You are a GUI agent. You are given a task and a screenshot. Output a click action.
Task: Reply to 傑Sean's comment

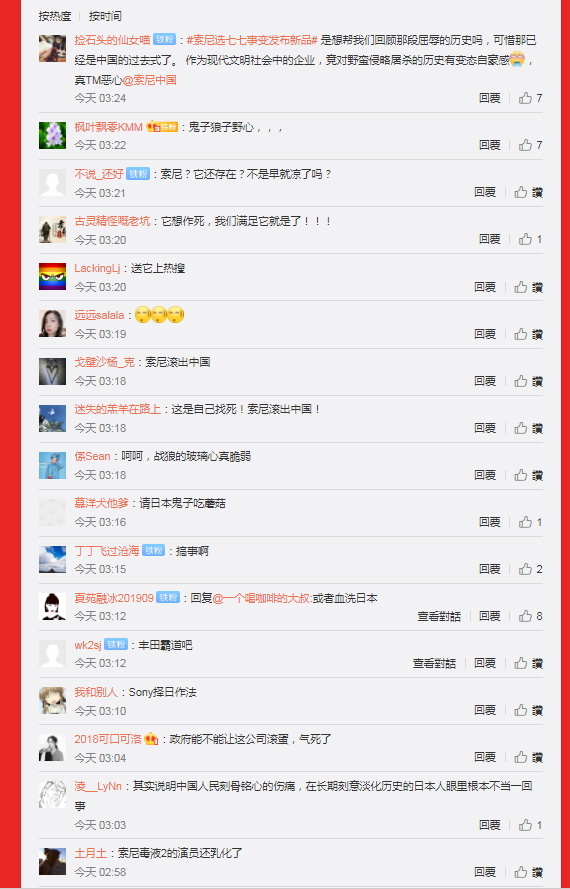485,475
